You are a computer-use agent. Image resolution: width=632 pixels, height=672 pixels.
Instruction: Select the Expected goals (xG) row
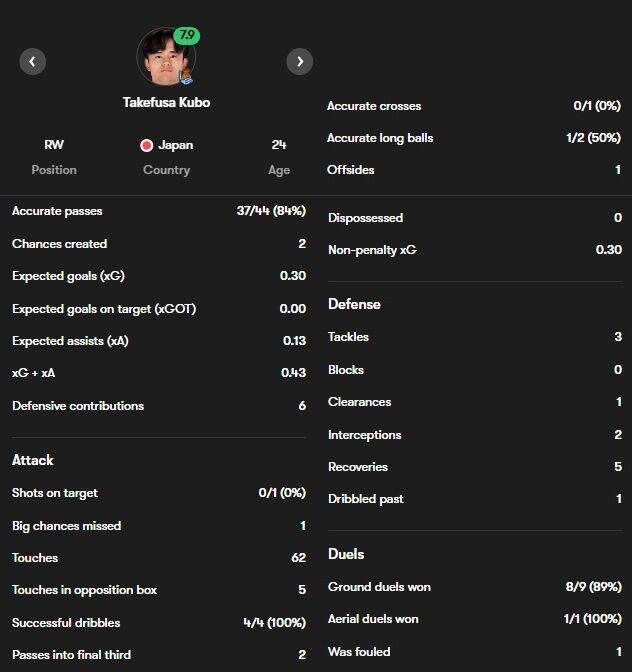(159, 276)
